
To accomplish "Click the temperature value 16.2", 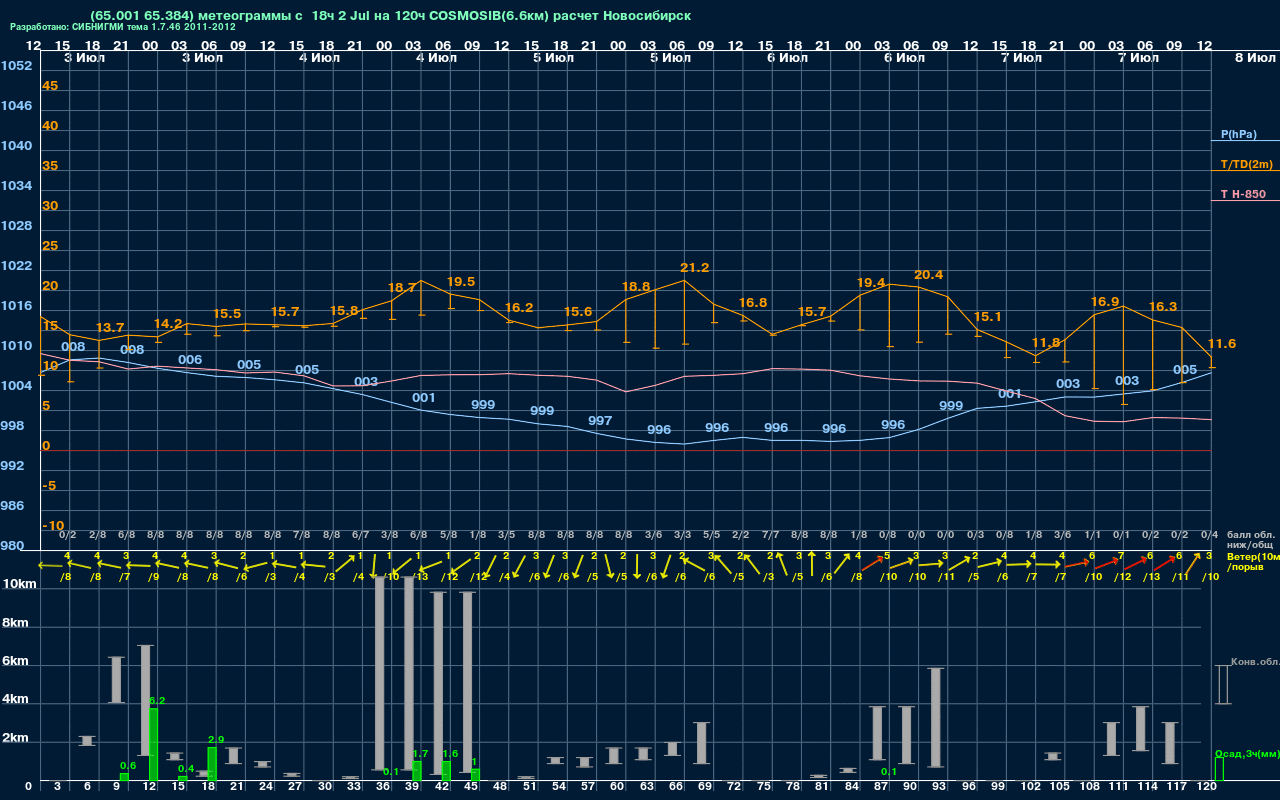I will 519,307.
